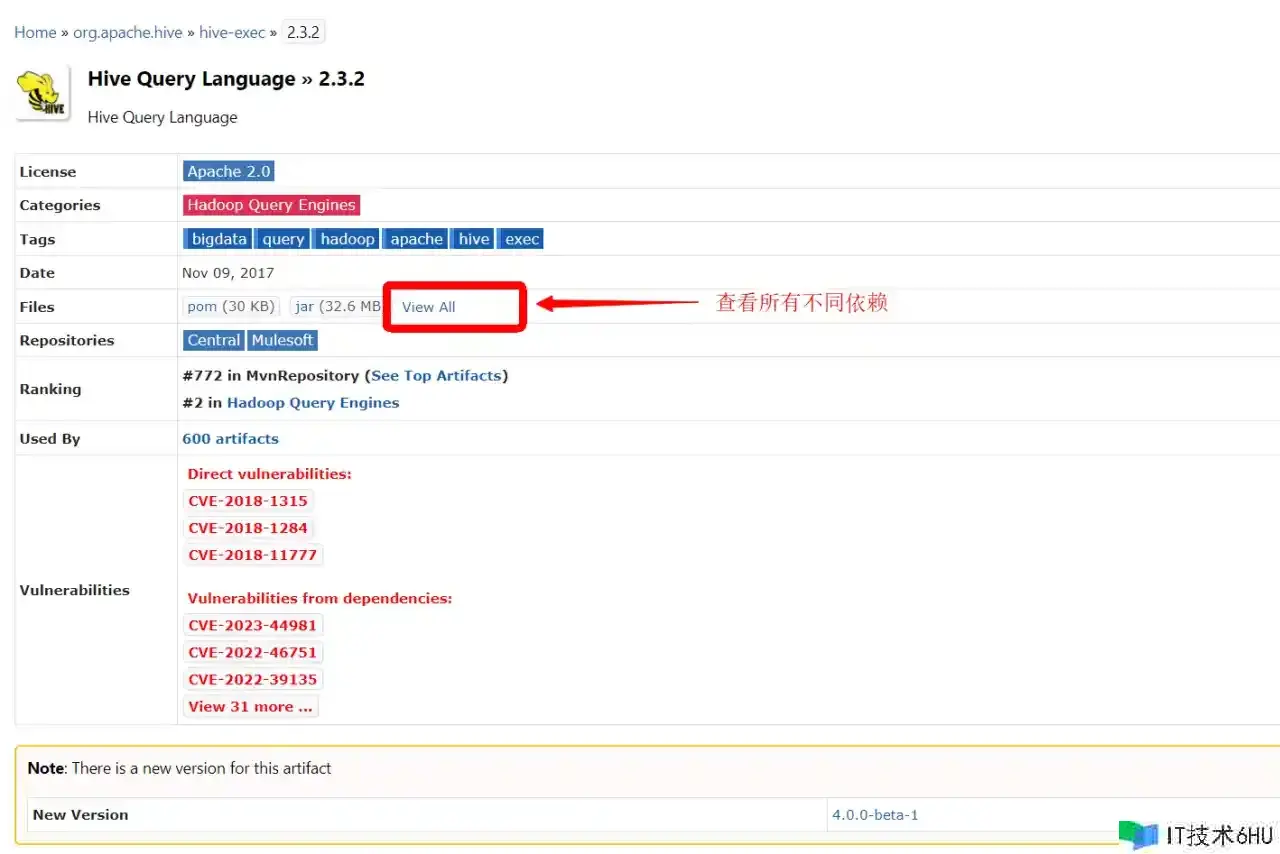Viewport: 1280px width, 854px height.
Task: Click the New Version row label
Action: (x=80, y=814)
